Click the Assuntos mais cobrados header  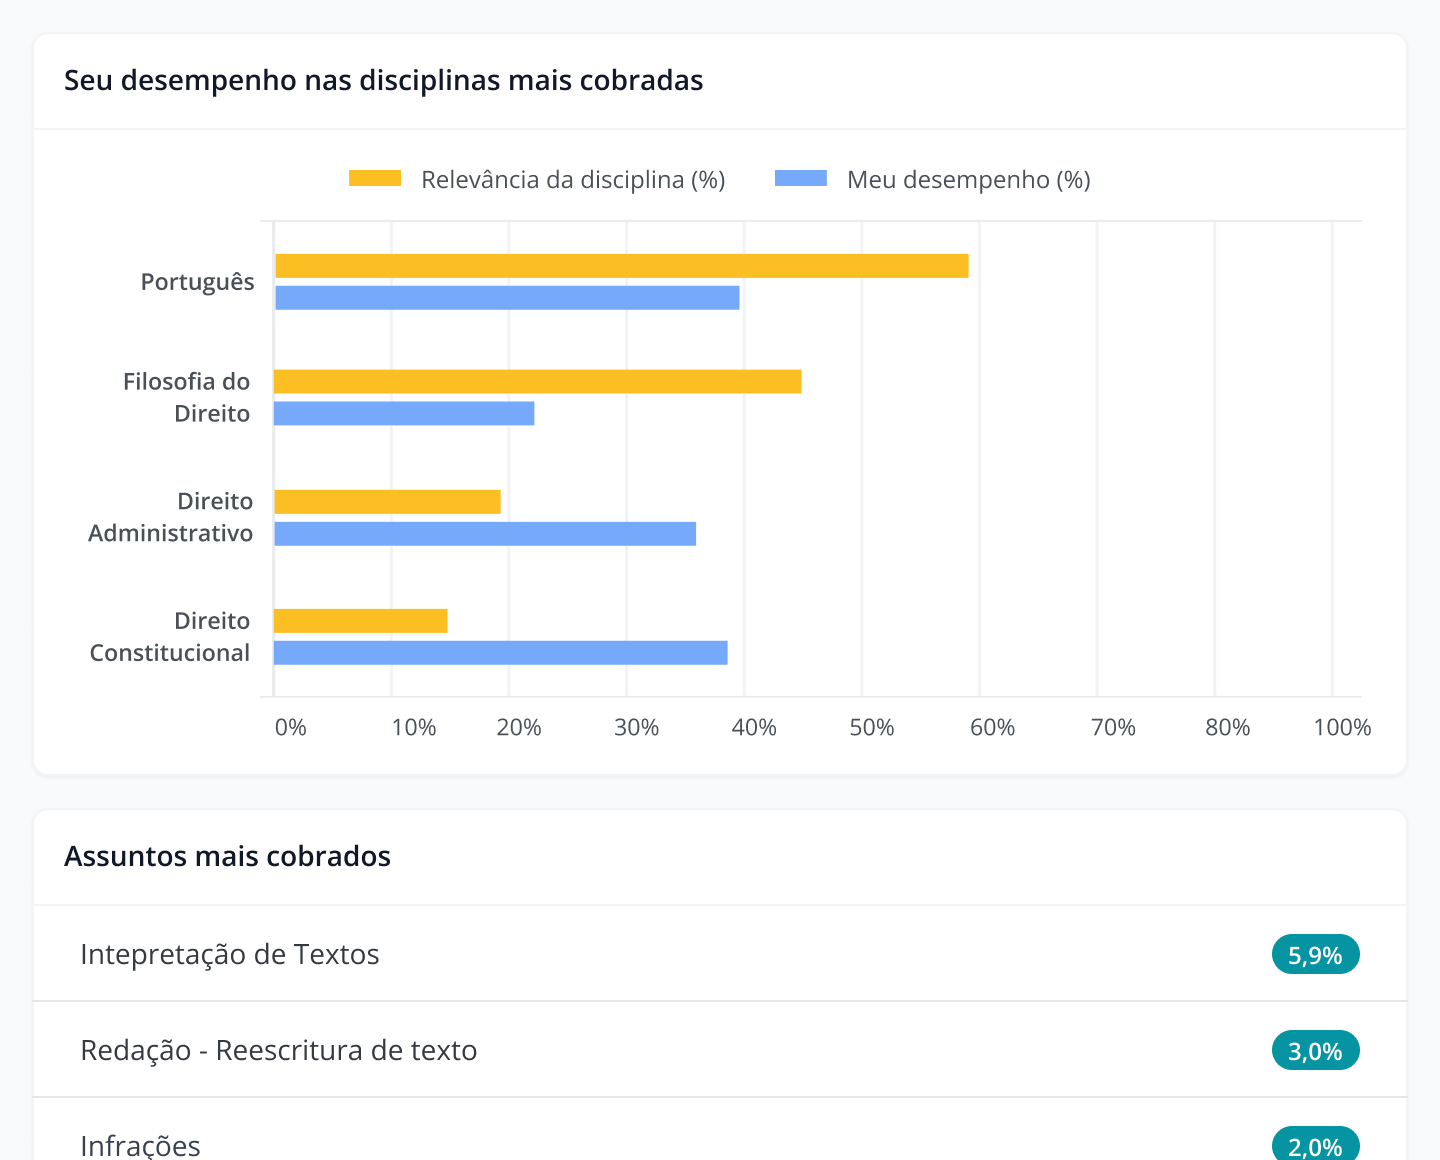point(228,856)
